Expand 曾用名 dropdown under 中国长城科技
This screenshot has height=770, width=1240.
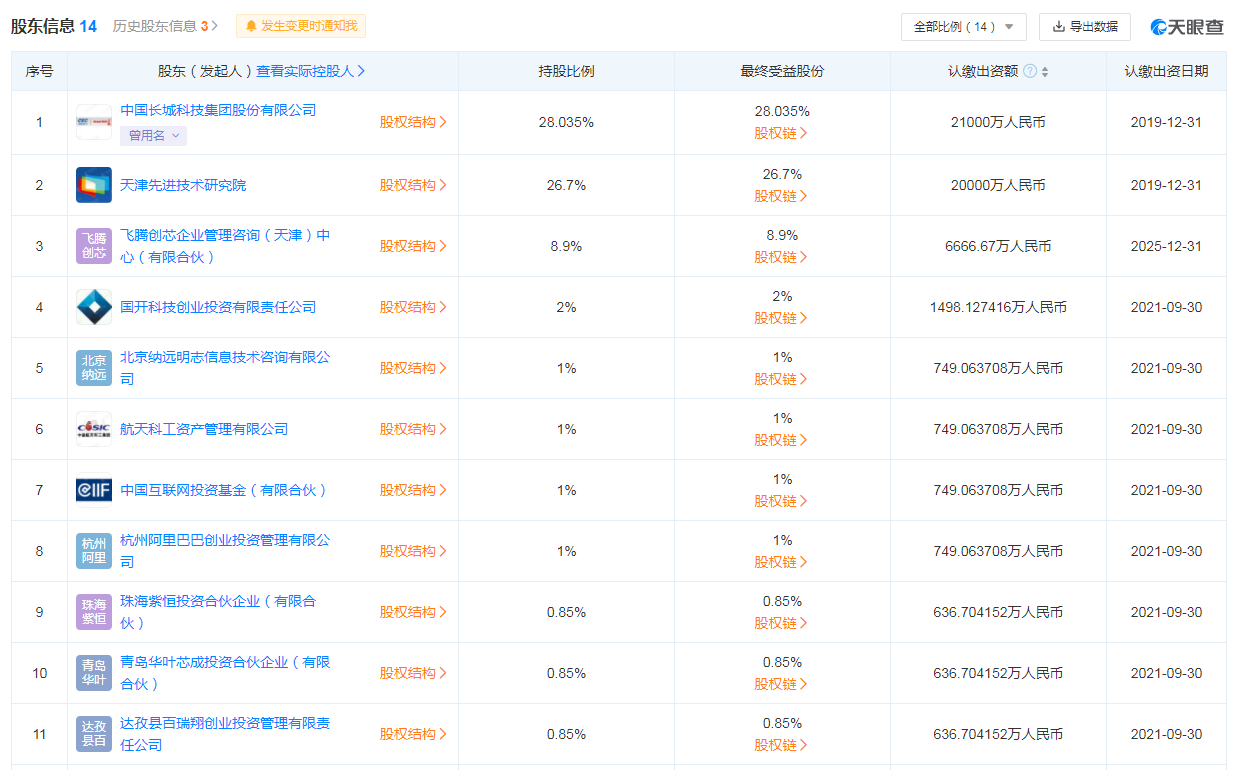click(153, 136)
